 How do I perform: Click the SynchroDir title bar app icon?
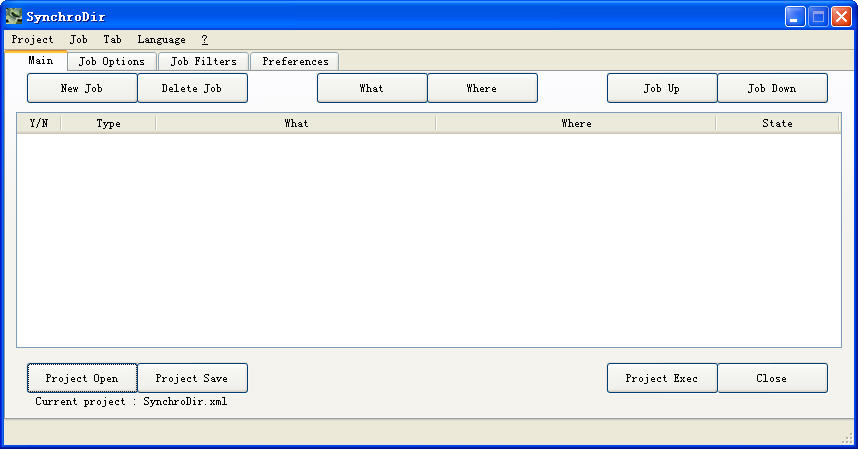pyautogui.click(x=14, y=16)
